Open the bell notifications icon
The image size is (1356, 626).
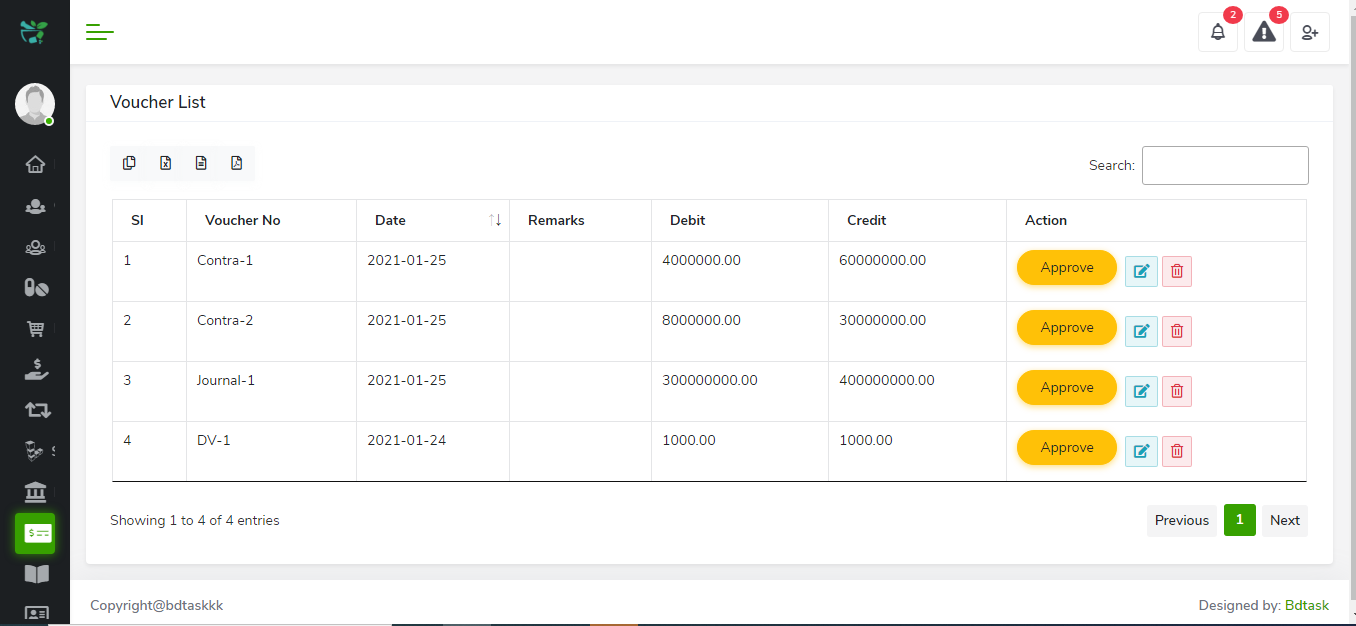pyautogui.click(x=1217, y=32)
